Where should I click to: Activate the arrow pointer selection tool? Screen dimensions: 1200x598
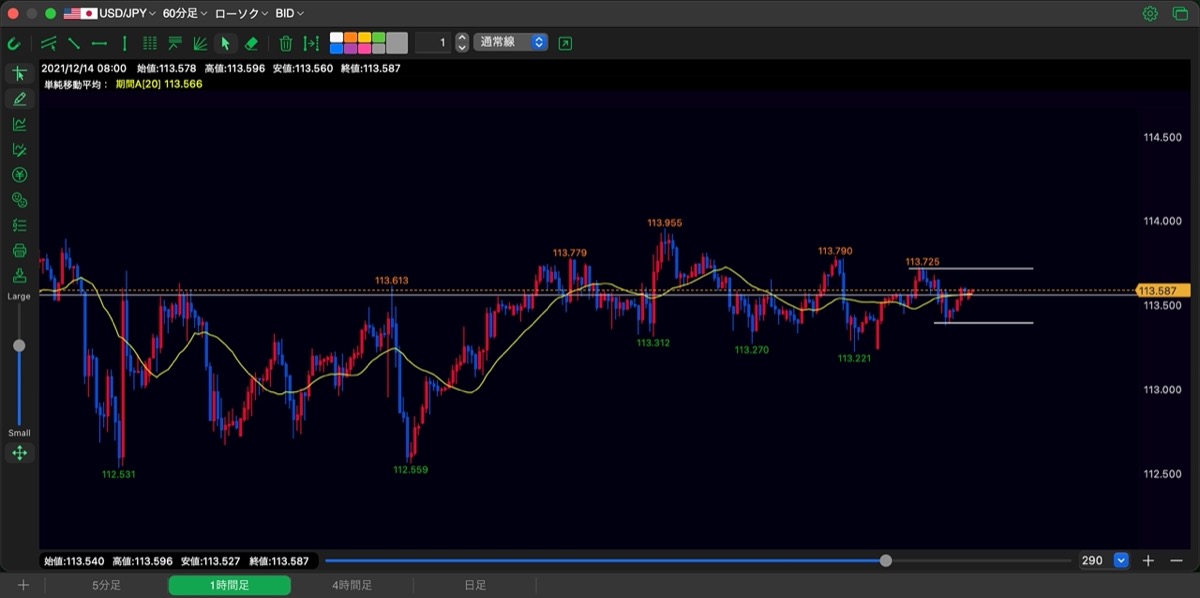[225, 43]
